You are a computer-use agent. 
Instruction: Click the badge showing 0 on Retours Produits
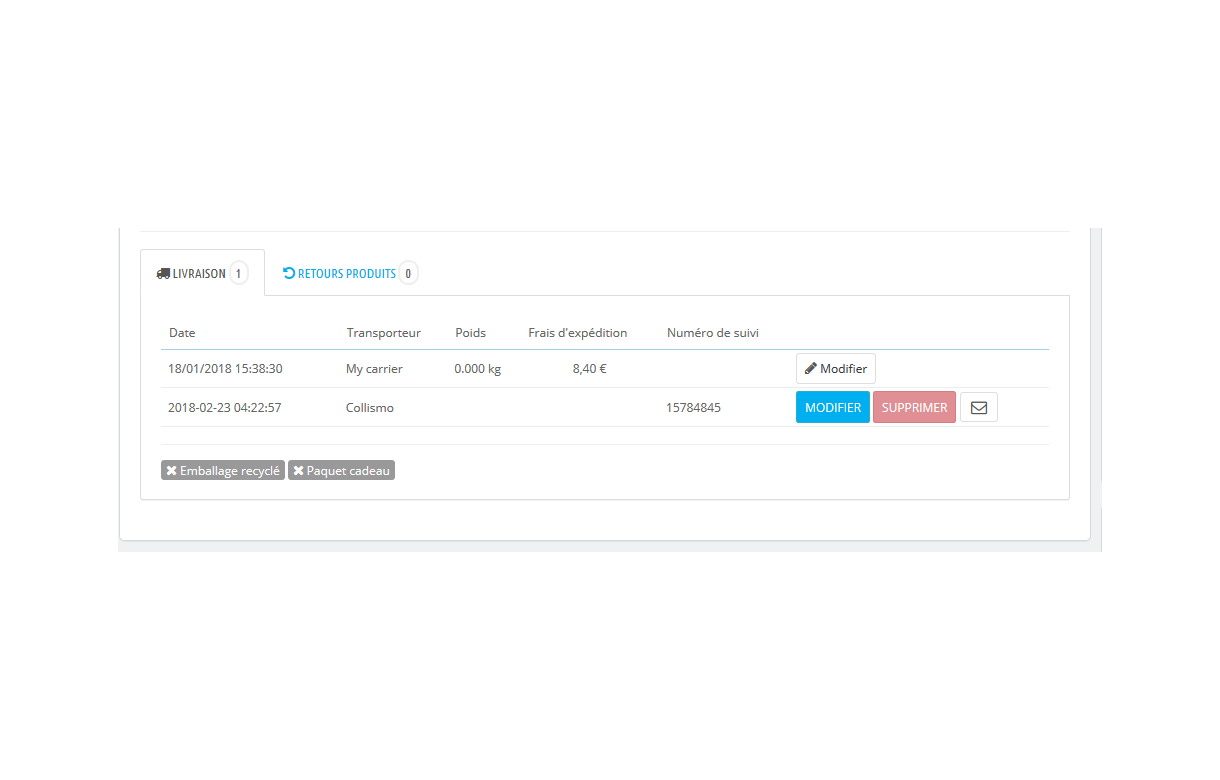409,272
